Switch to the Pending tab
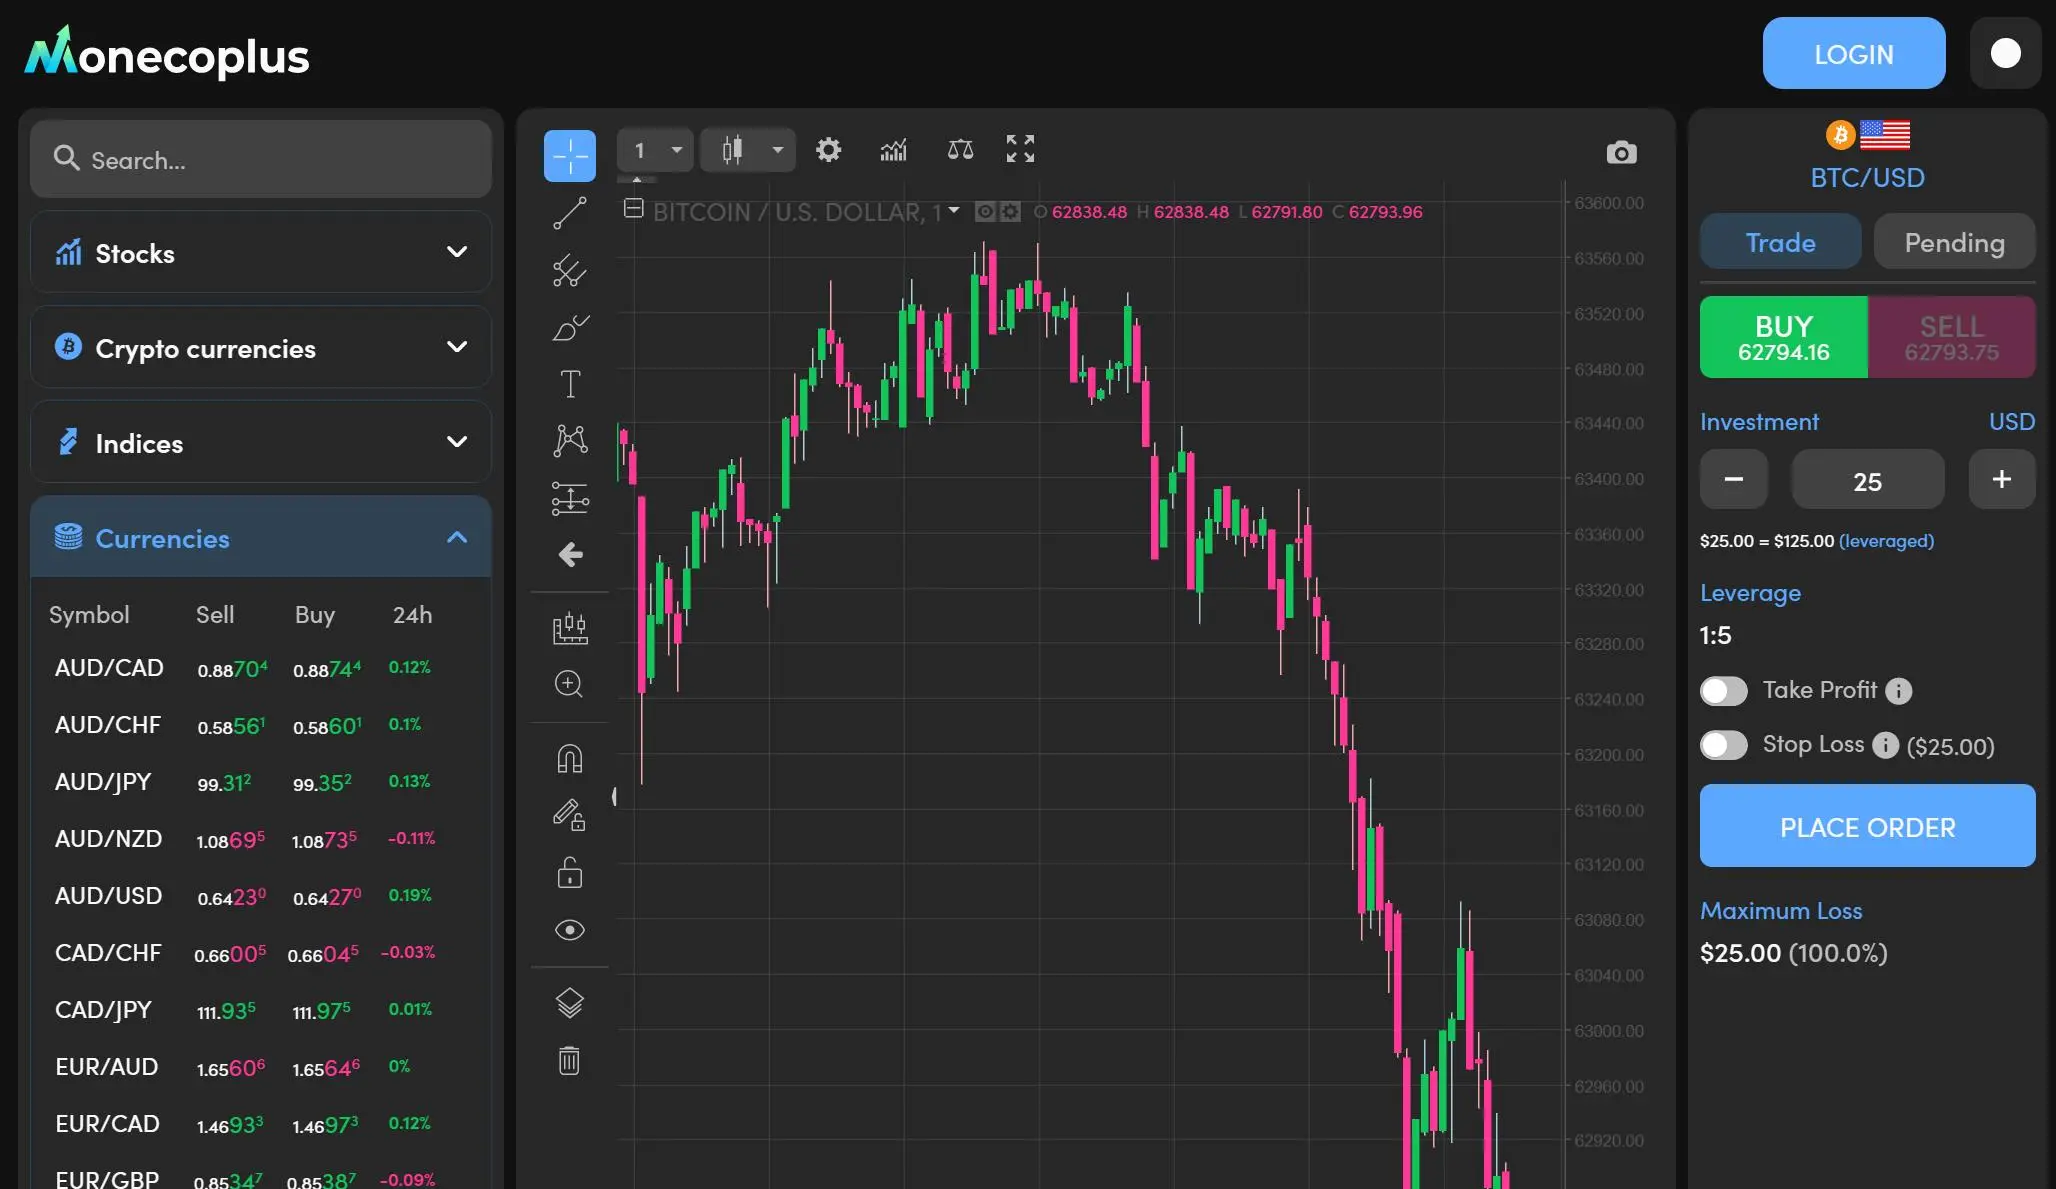This screenshot has height=1189, width=2056. coord(1954,242)
